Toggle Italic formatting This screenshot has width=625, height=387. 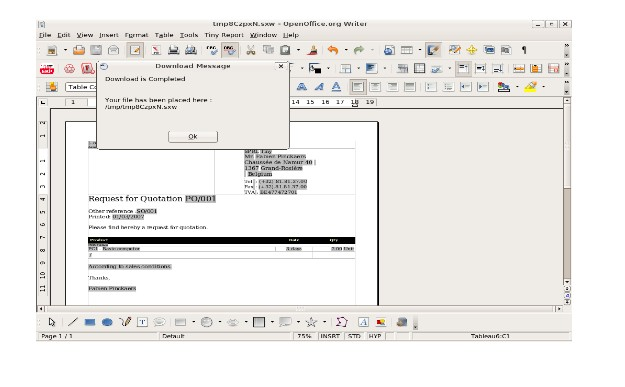319,87
